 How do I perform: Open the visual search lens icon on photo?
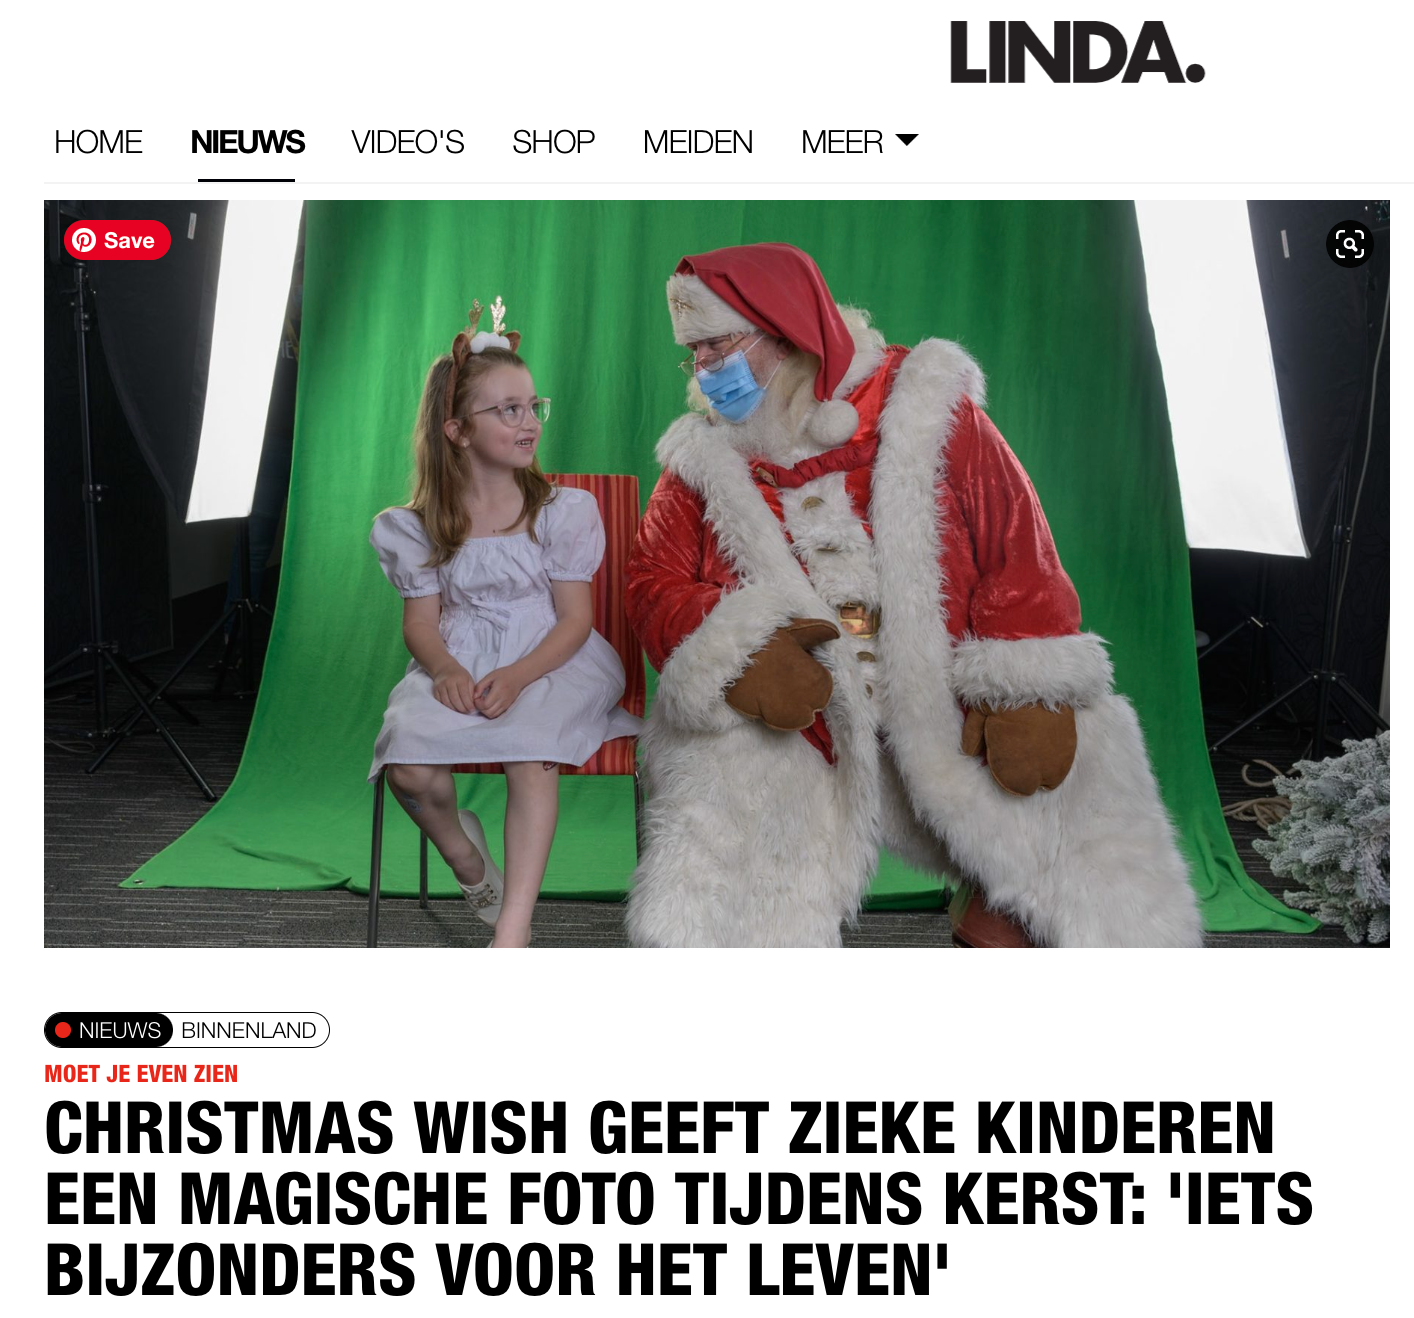(x=1350, y=244)
